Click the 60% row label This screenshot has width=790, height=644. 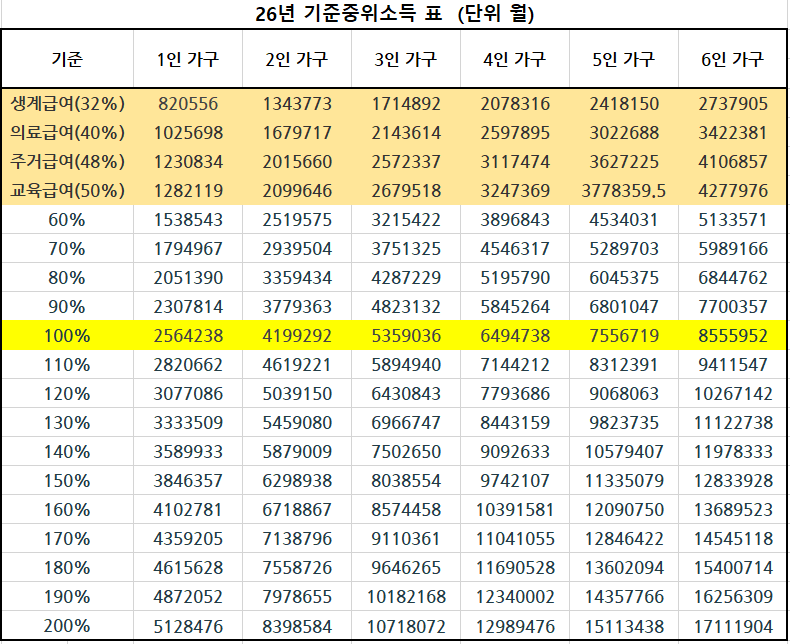67,220
